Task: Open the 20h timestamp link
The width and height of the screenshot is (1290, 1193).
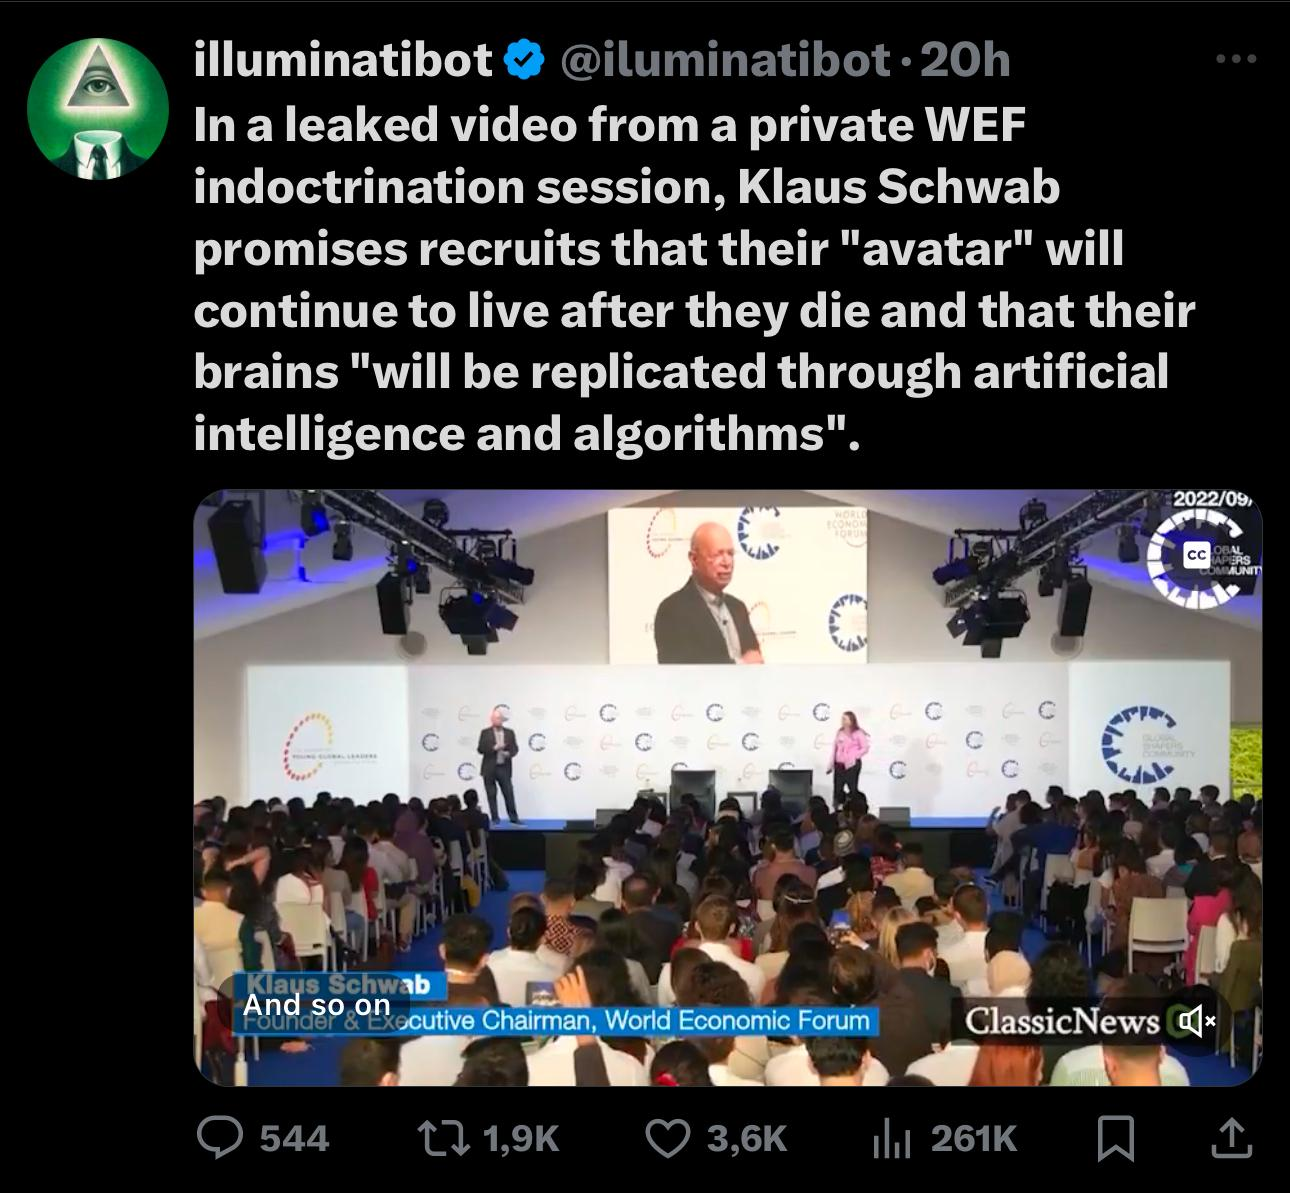Action: coord(964,61)
